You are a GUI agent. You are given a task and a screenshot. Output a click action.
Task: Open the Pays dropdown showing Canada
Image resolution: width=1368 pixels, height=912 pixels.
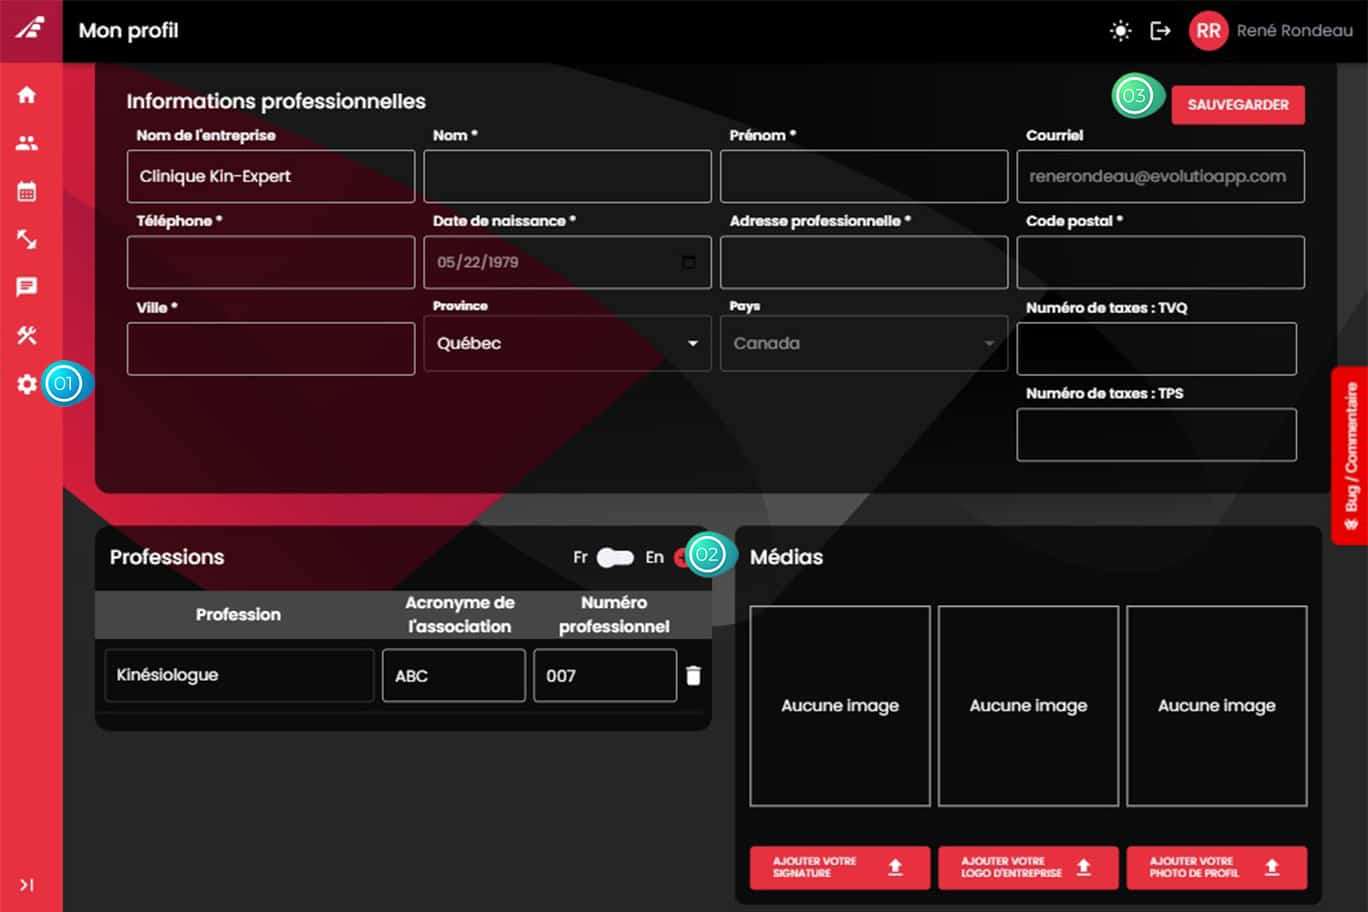864,343
